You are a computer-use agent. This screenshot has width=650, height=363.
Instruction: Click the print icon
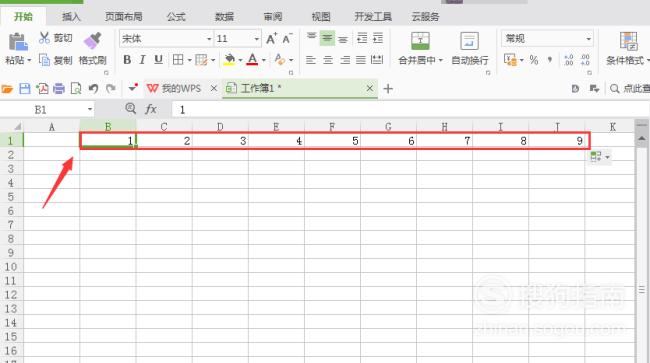coord(59,89)
